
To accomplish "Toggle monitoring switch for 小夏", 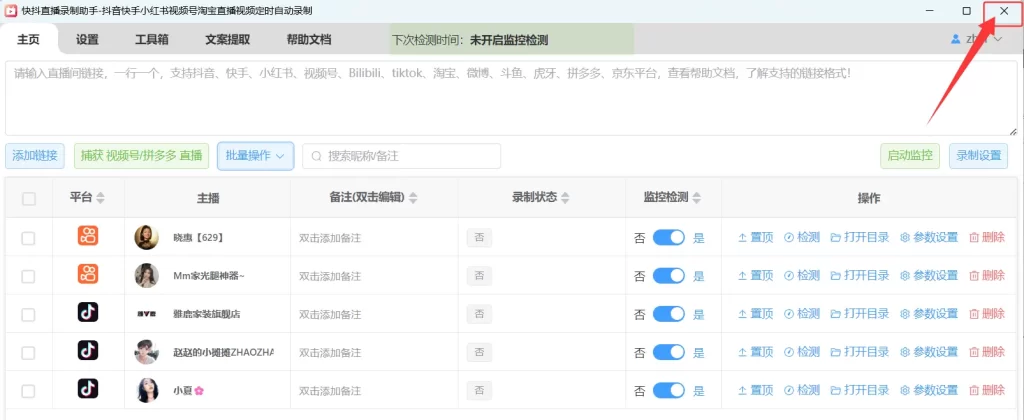I will click(669, 391).
